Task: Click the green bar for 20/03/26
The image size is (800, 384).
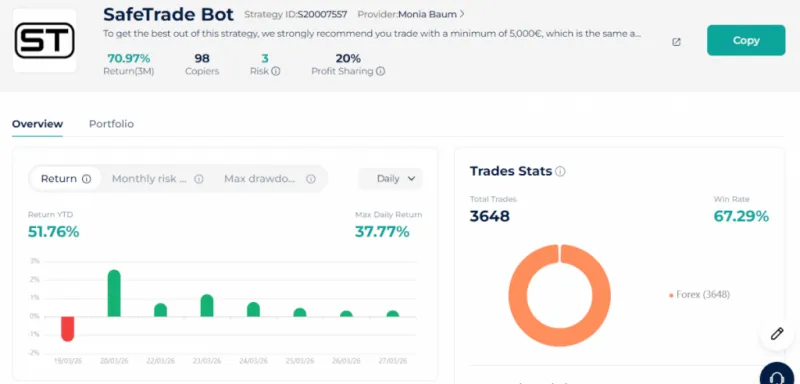Action: click(x=114, y=293)
